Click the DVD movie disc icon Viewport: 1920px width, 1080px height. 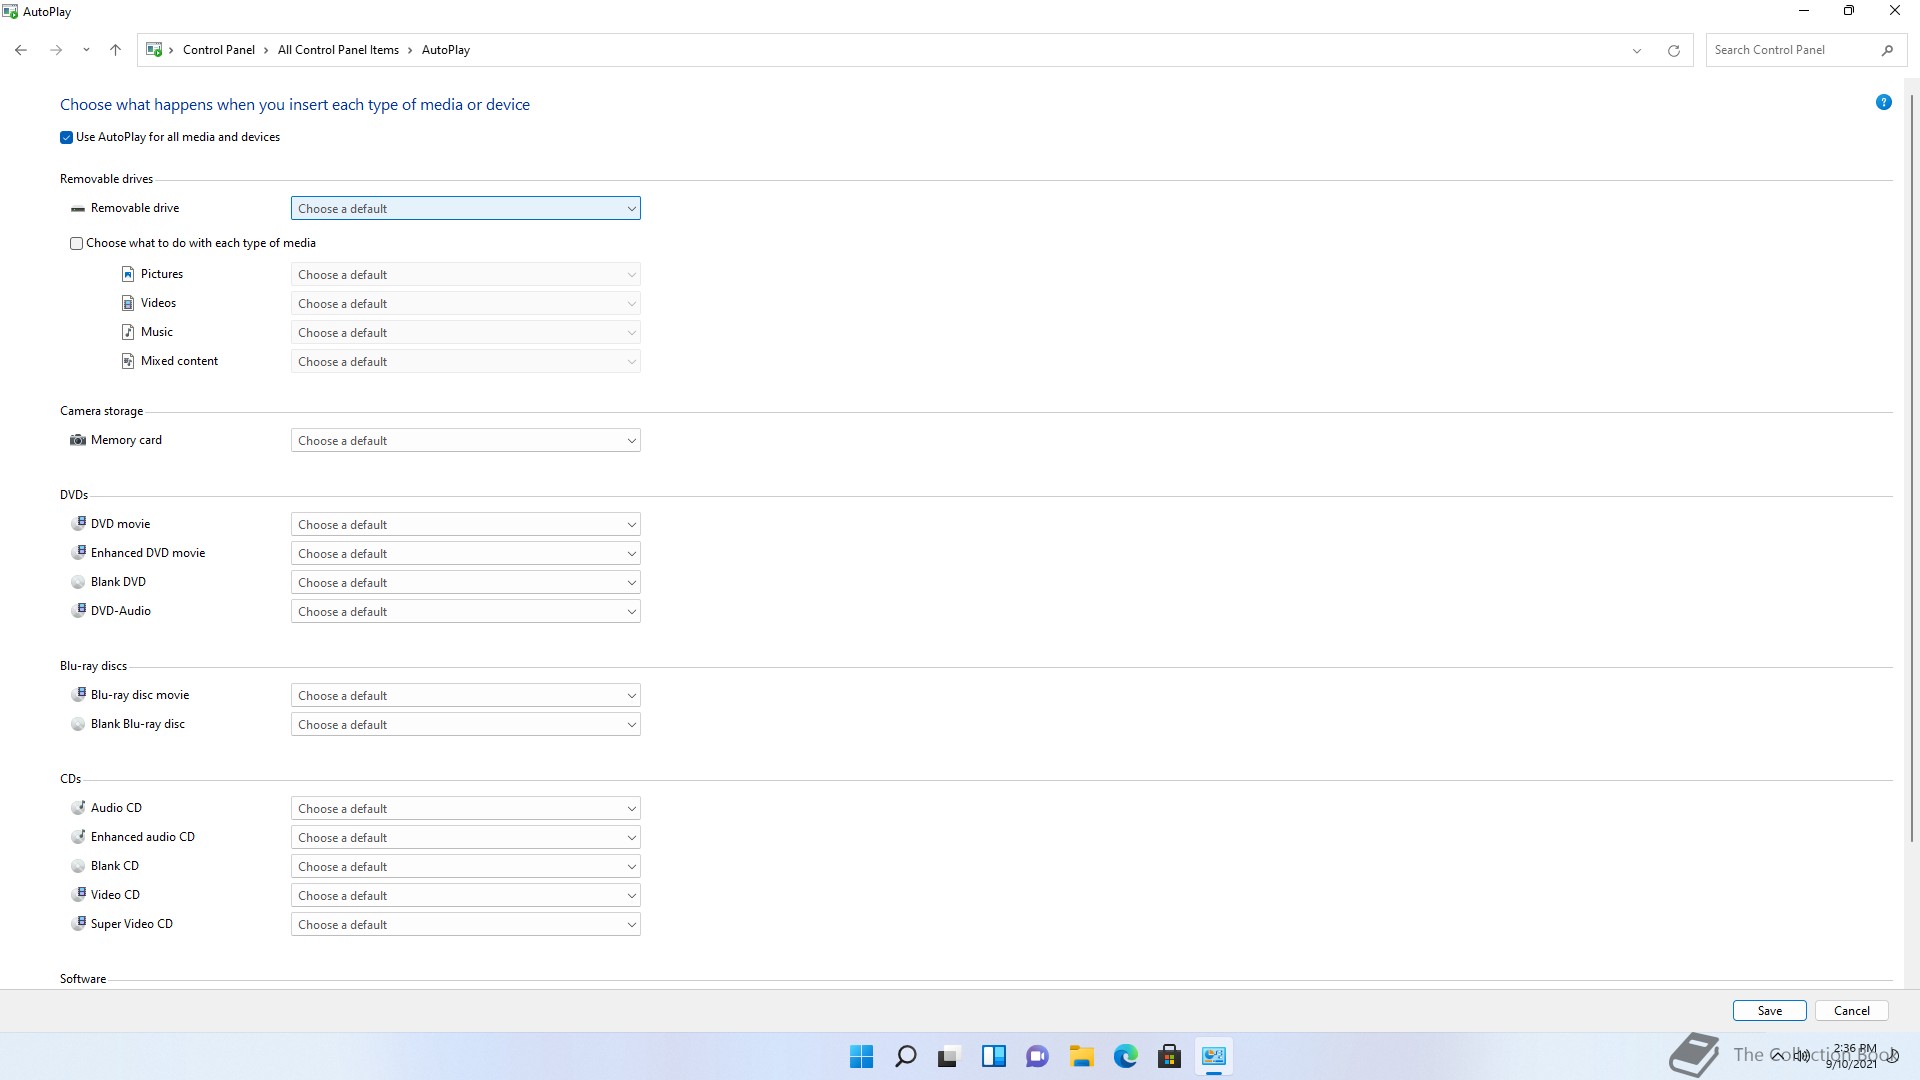(78, 524)
